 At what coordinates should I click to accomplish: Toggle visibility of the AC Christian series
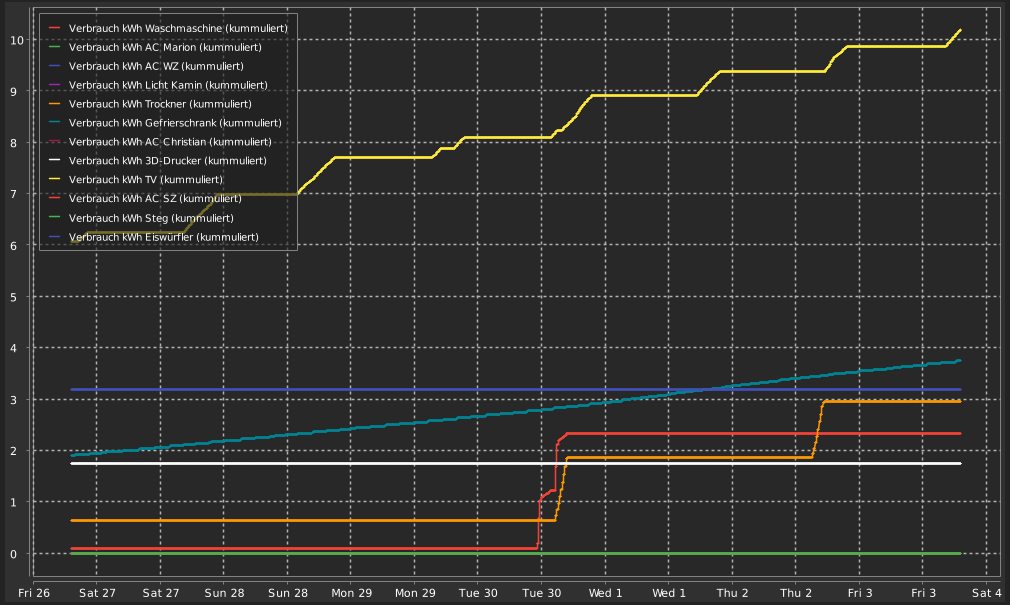coord(55,142)
